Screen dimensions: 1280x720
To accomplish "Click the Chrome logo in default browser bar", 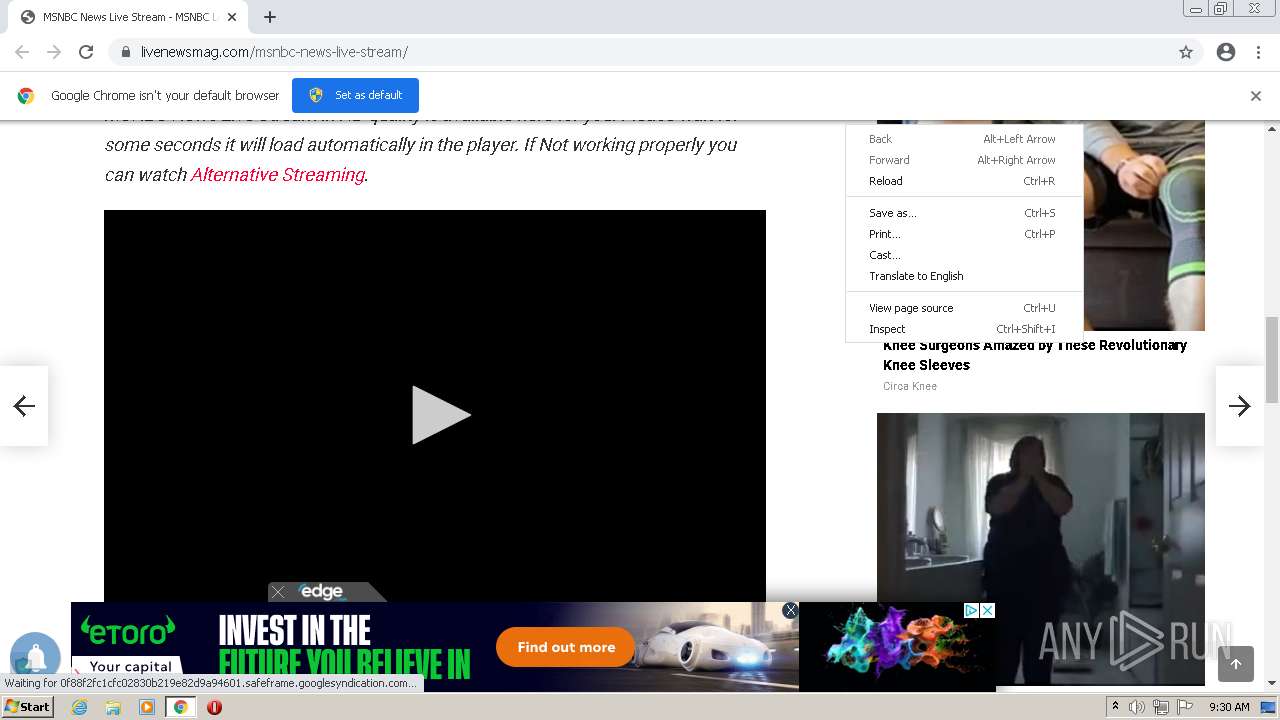I will click(x=26, y=96).
